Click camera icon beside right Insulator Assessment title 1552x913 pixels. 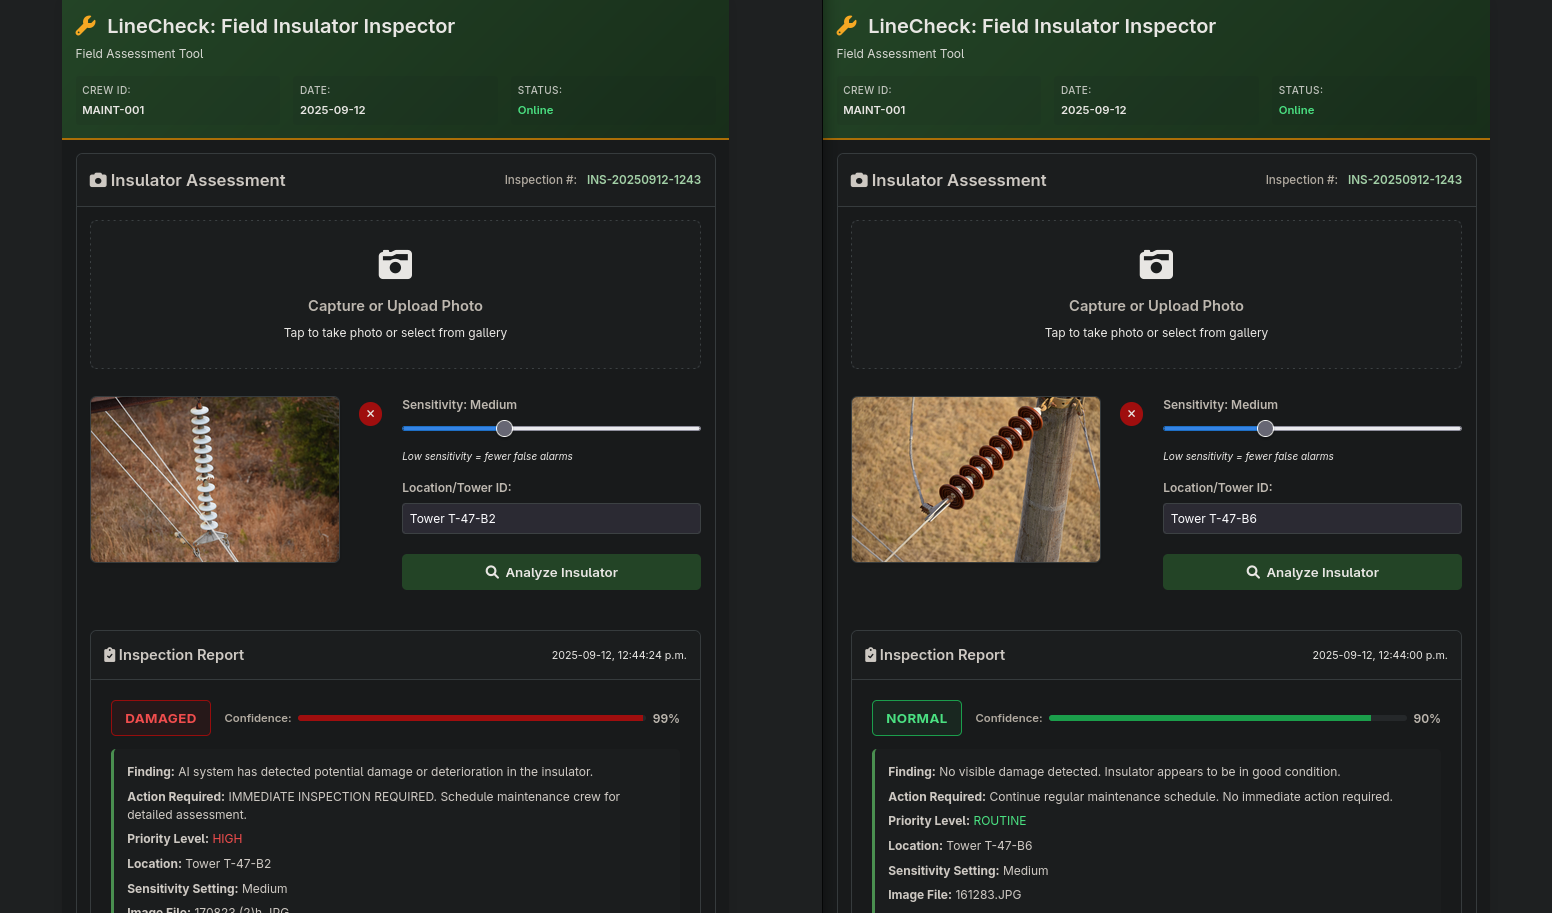(x=859, y=180)
